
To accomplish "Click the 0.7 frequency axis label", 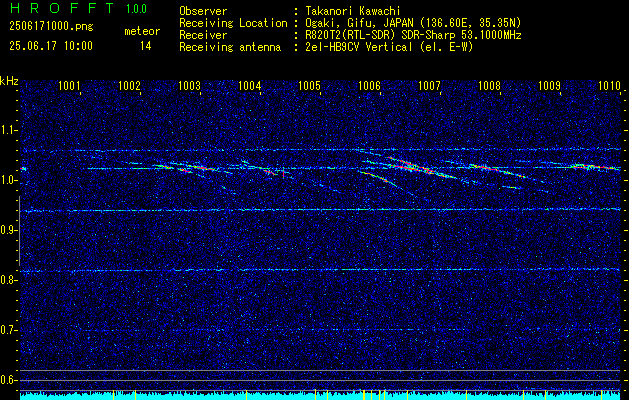I will click(8, 330).
